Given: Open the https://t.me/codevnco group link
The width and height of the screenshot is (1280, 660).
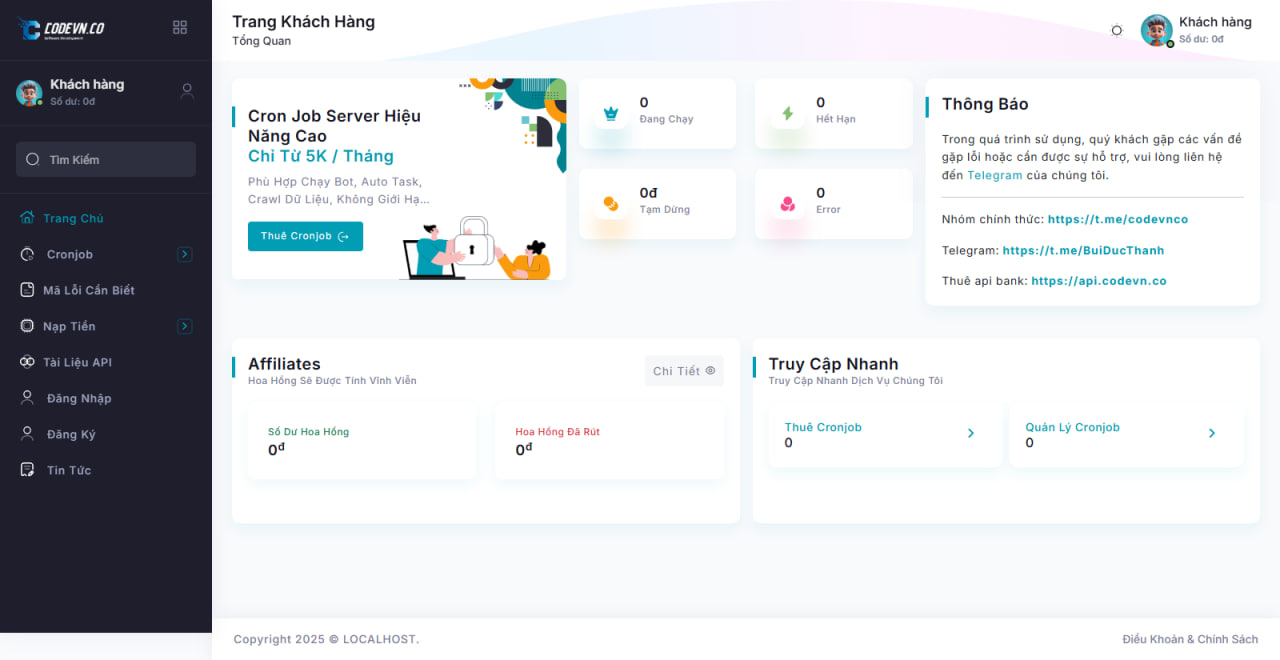Looking at the screenshot, I should point(1117,219).
